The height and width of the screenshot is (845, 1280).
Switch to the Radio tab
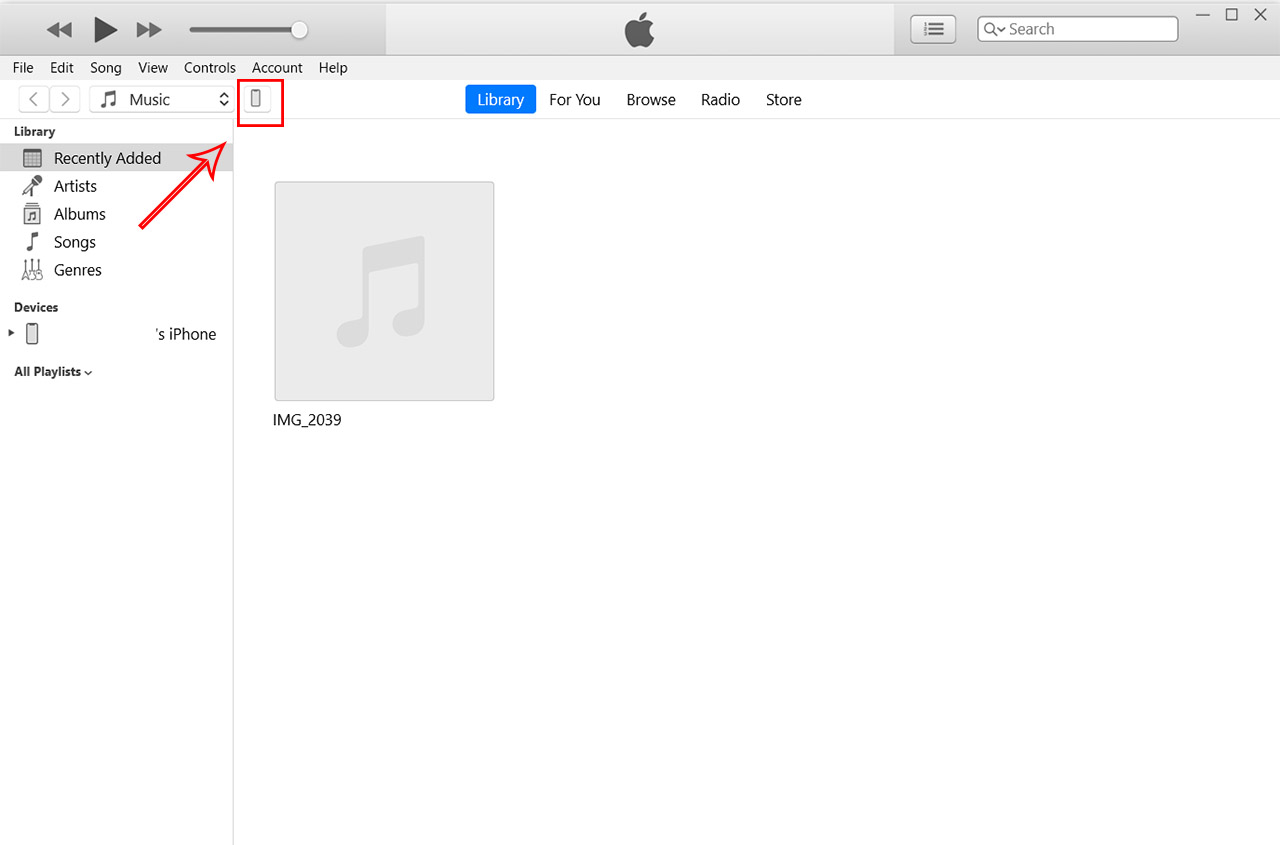[720, 99]
